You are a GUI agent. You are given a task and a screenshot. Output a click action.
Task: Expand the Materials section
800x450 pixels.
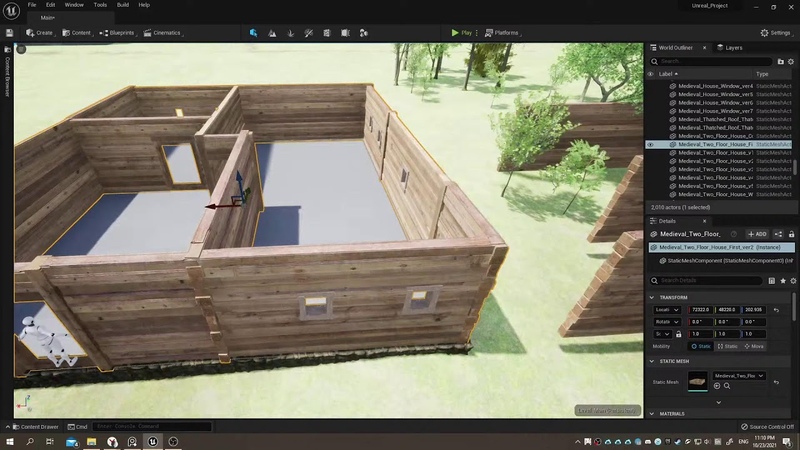(652, 413)
